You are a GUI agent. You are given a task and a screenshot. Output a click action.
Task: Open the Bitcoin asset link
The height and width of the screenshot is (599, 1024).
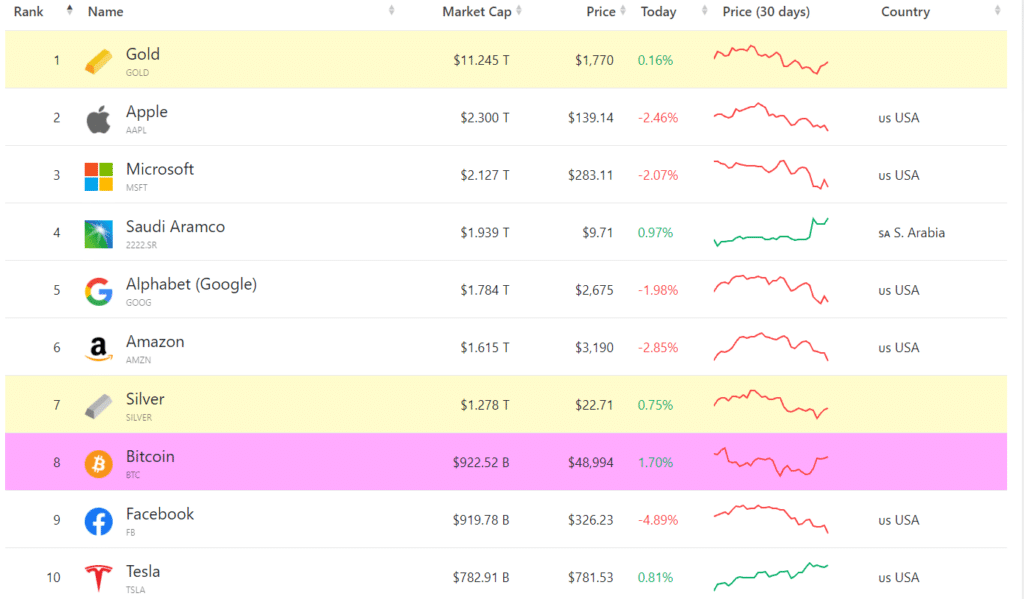[x=150, y=457]
